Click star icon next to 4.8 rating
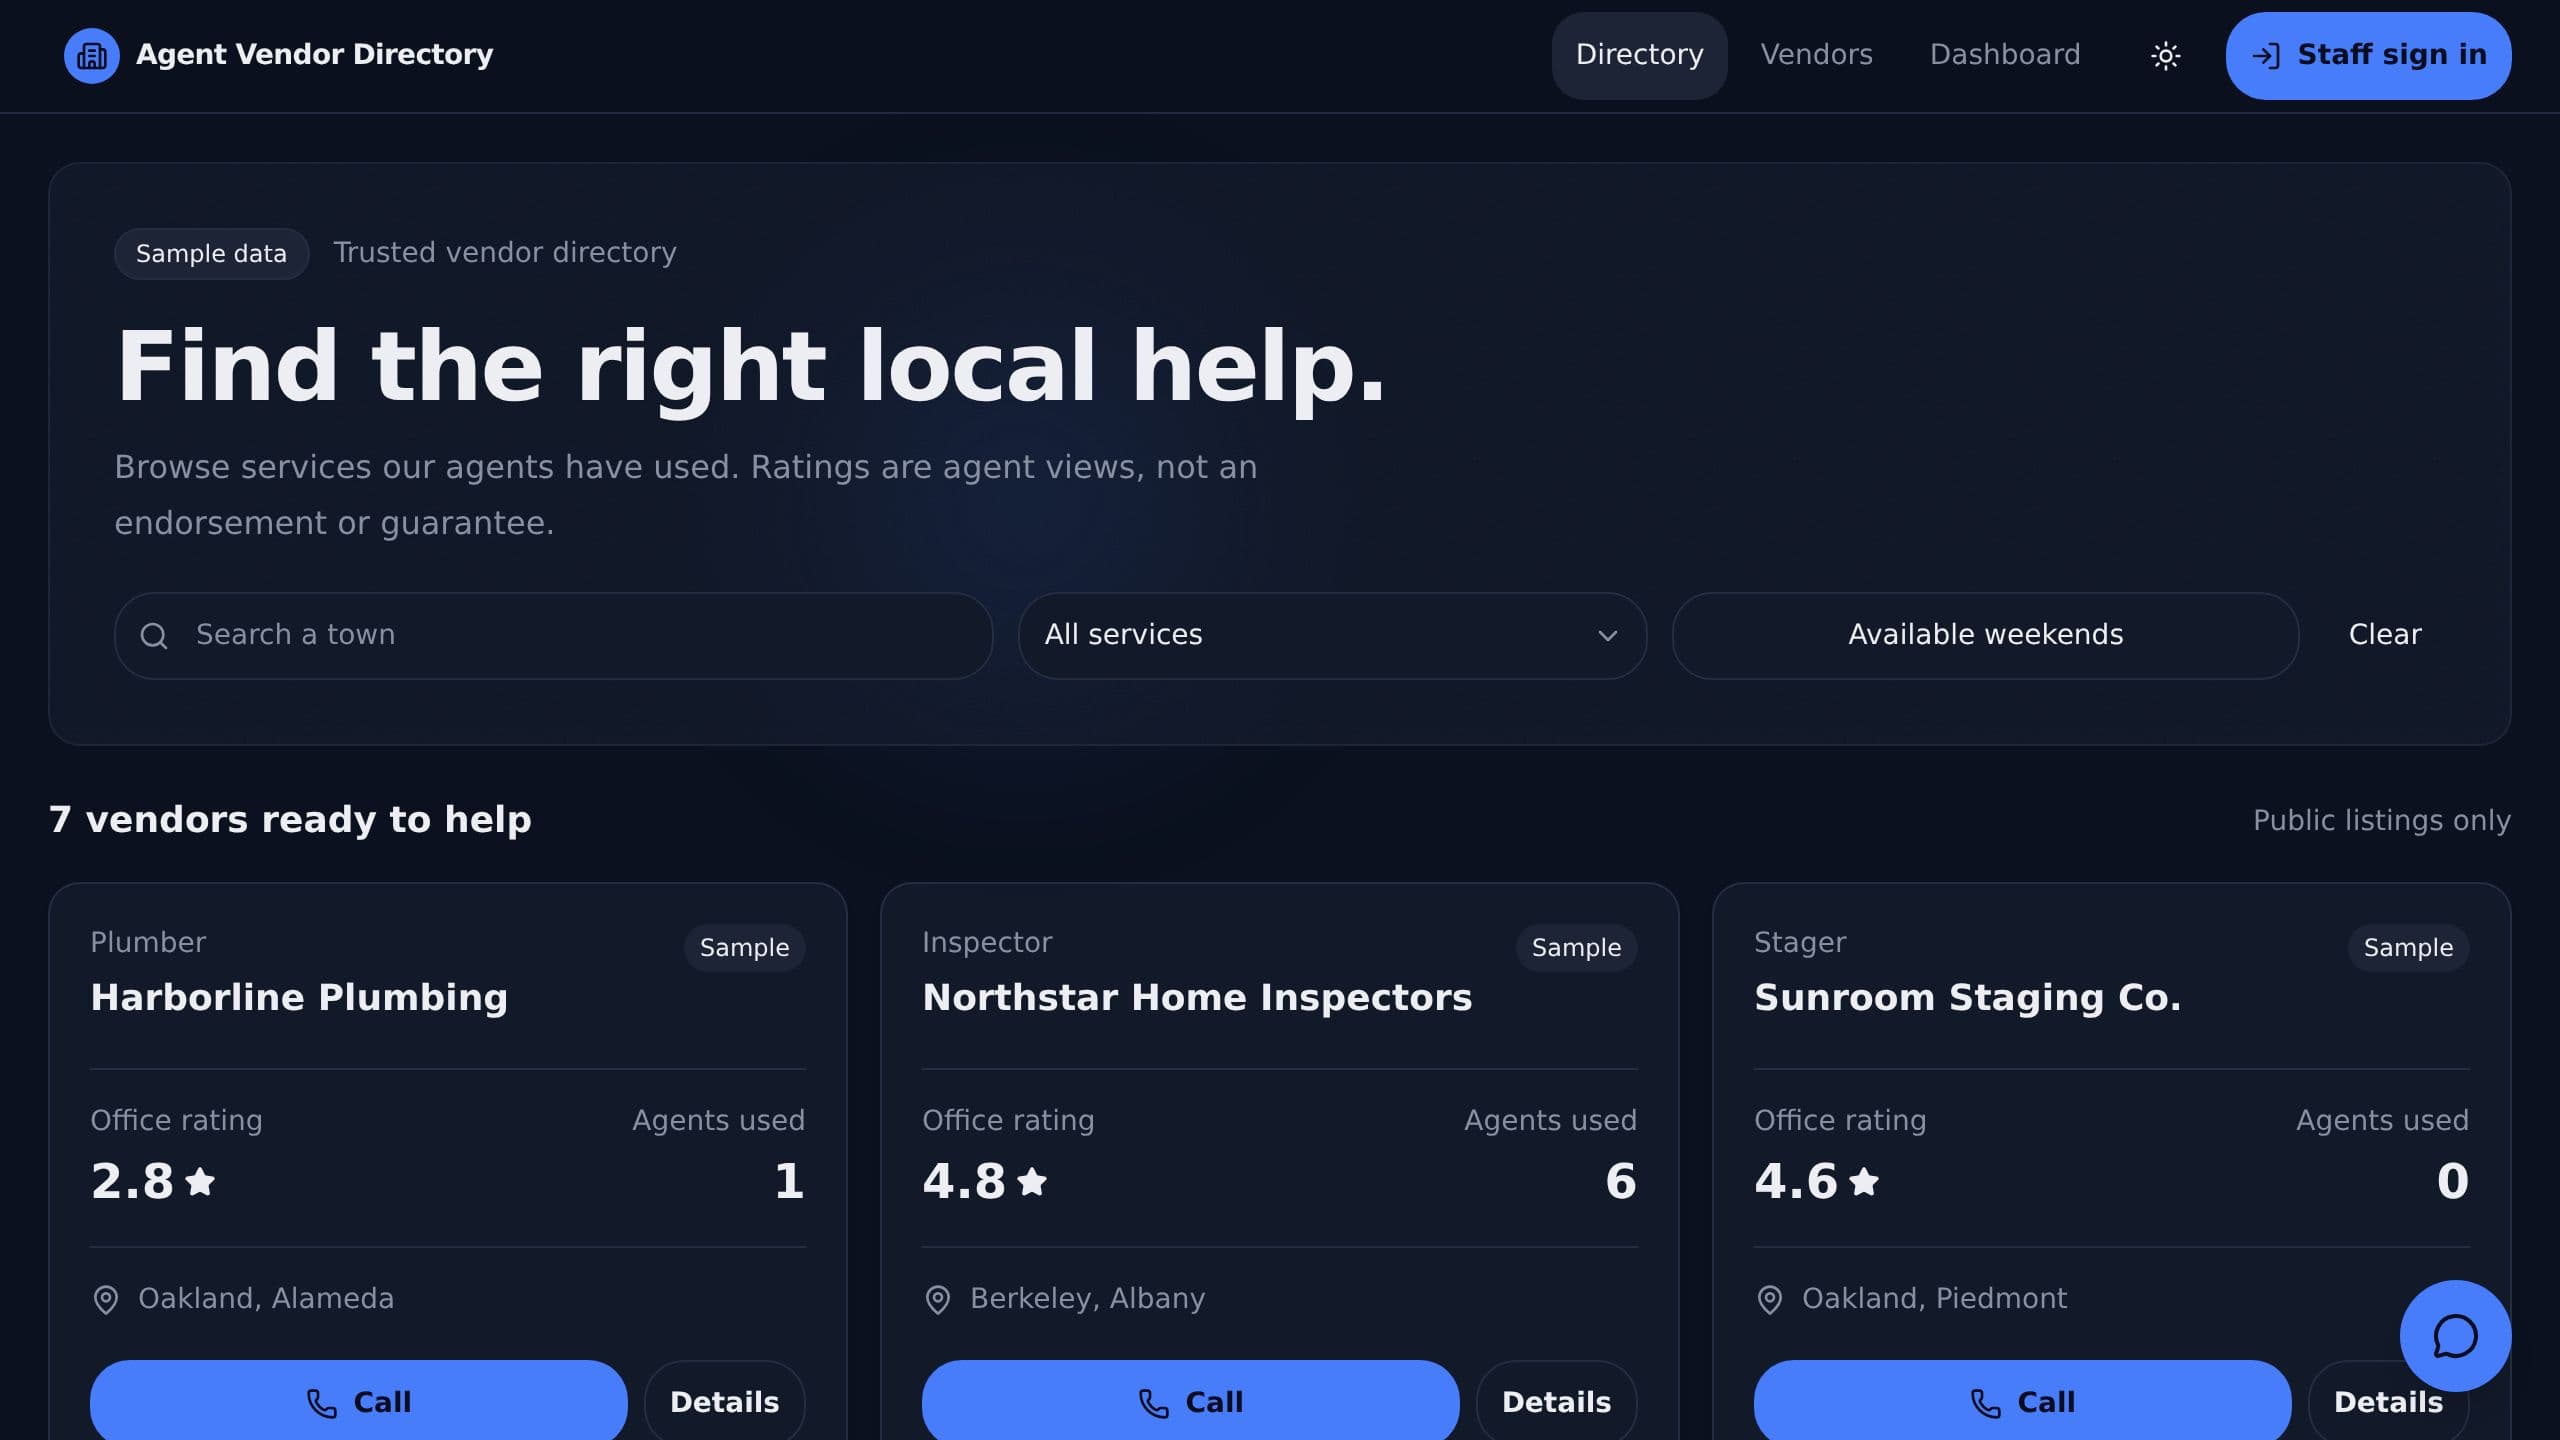This screenshot has height=1440, width=2560. point(1032,1181)
